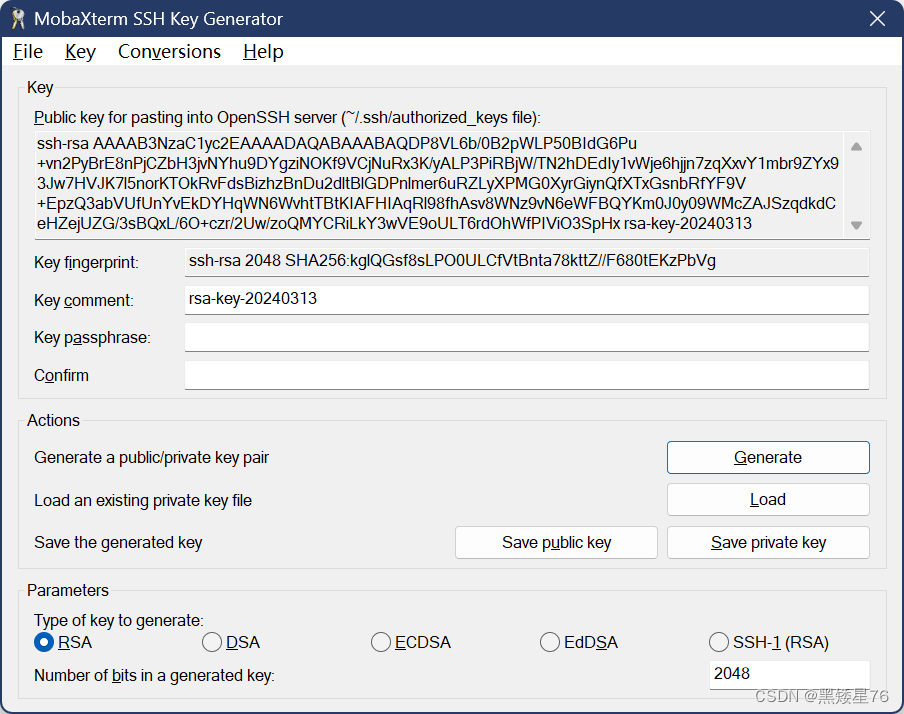Select the RSA key type
Viewport: 904px width, 714px height.
pos(44,642)
